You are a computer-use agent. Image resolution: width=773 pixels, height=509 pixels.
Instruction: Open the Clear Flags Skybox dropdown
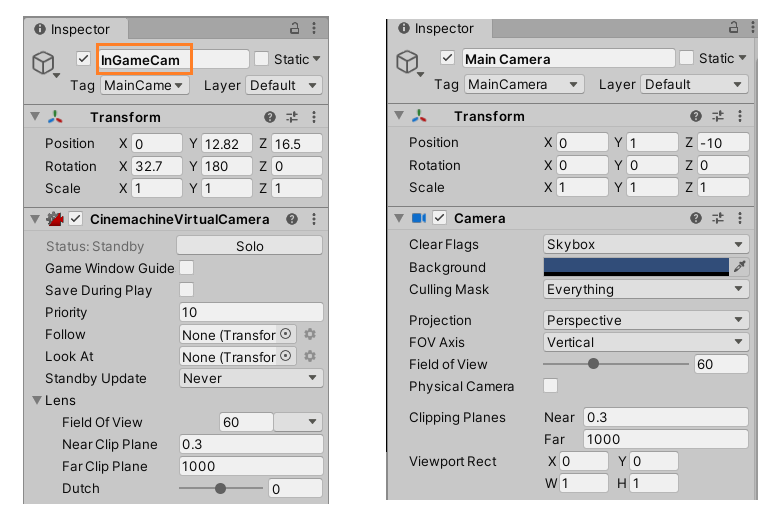click(x=645, y=244)
